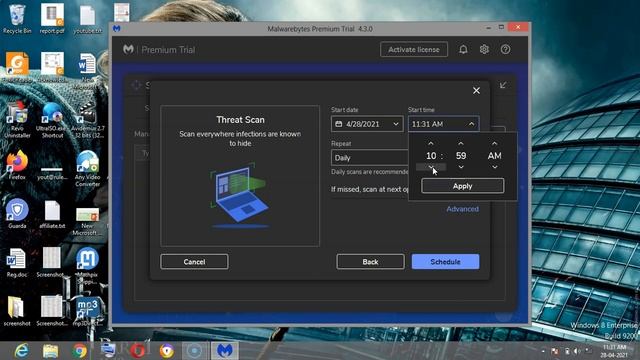The width and height of the screenshot is (640, 360).
Task: Click the Malwarebytes logo next to Premium Trial
Action: click(128, 49)
